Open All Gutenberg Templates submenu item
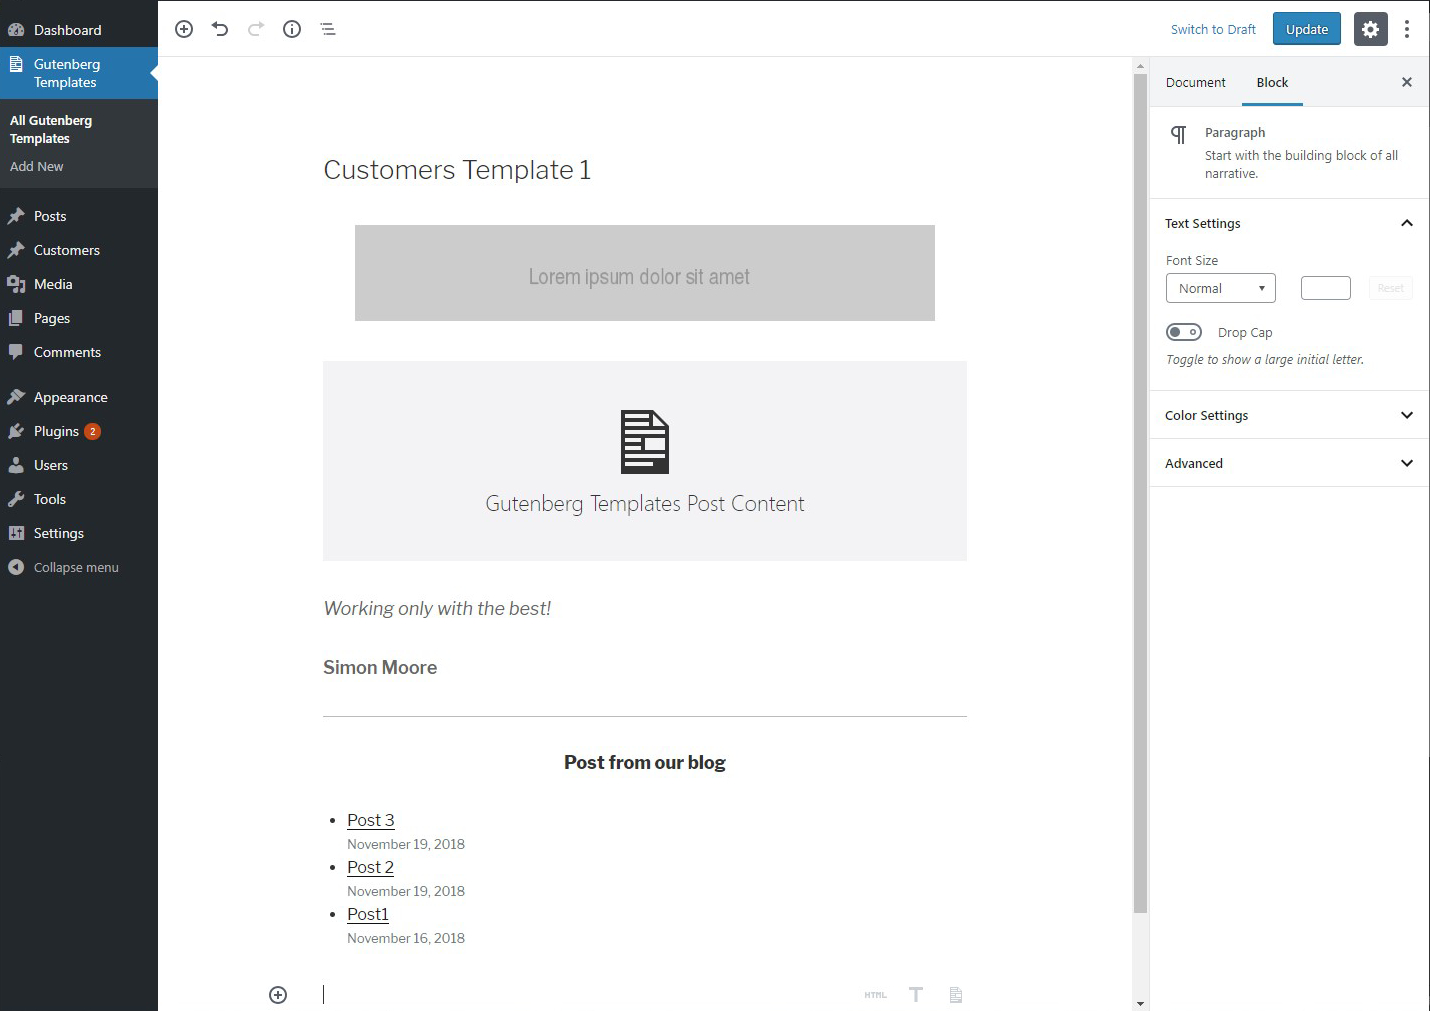This screenshot has width=1430, height=1011. coord(51,129)
